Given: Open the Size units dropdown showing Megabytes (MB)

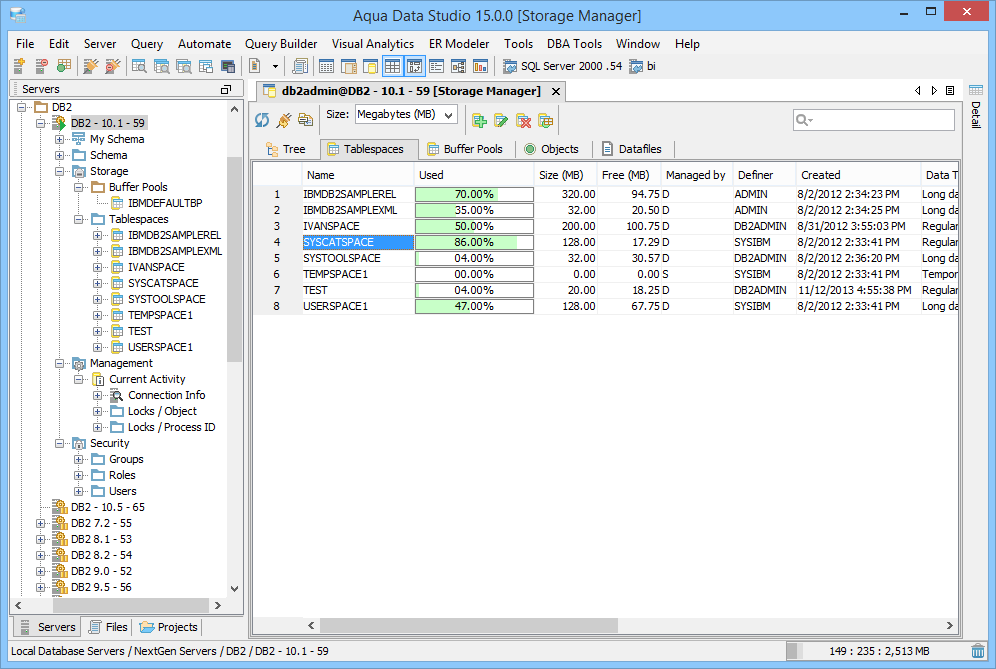Looking at the screenshot, I should 406,114.
